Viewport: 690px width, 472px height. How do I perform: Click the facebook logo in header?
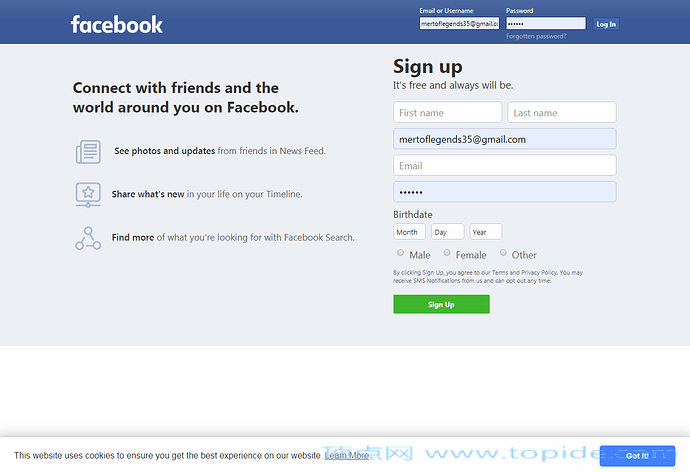pos(117,25)
